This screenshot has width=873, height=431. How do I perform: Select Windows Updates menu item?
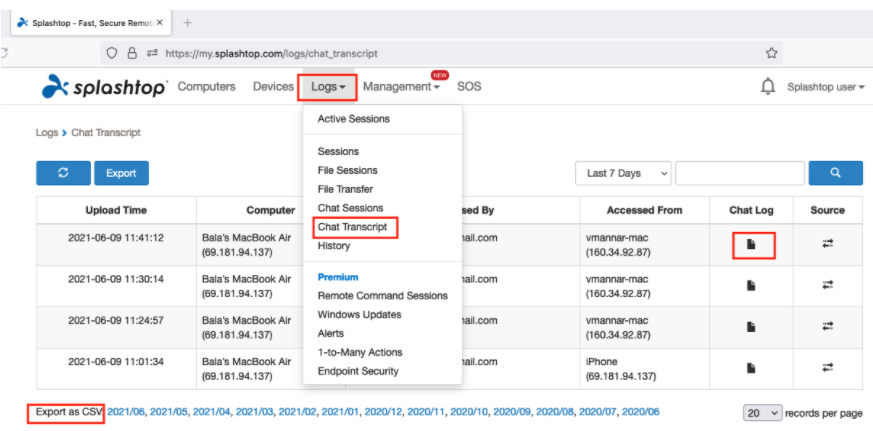coord(359,315)
